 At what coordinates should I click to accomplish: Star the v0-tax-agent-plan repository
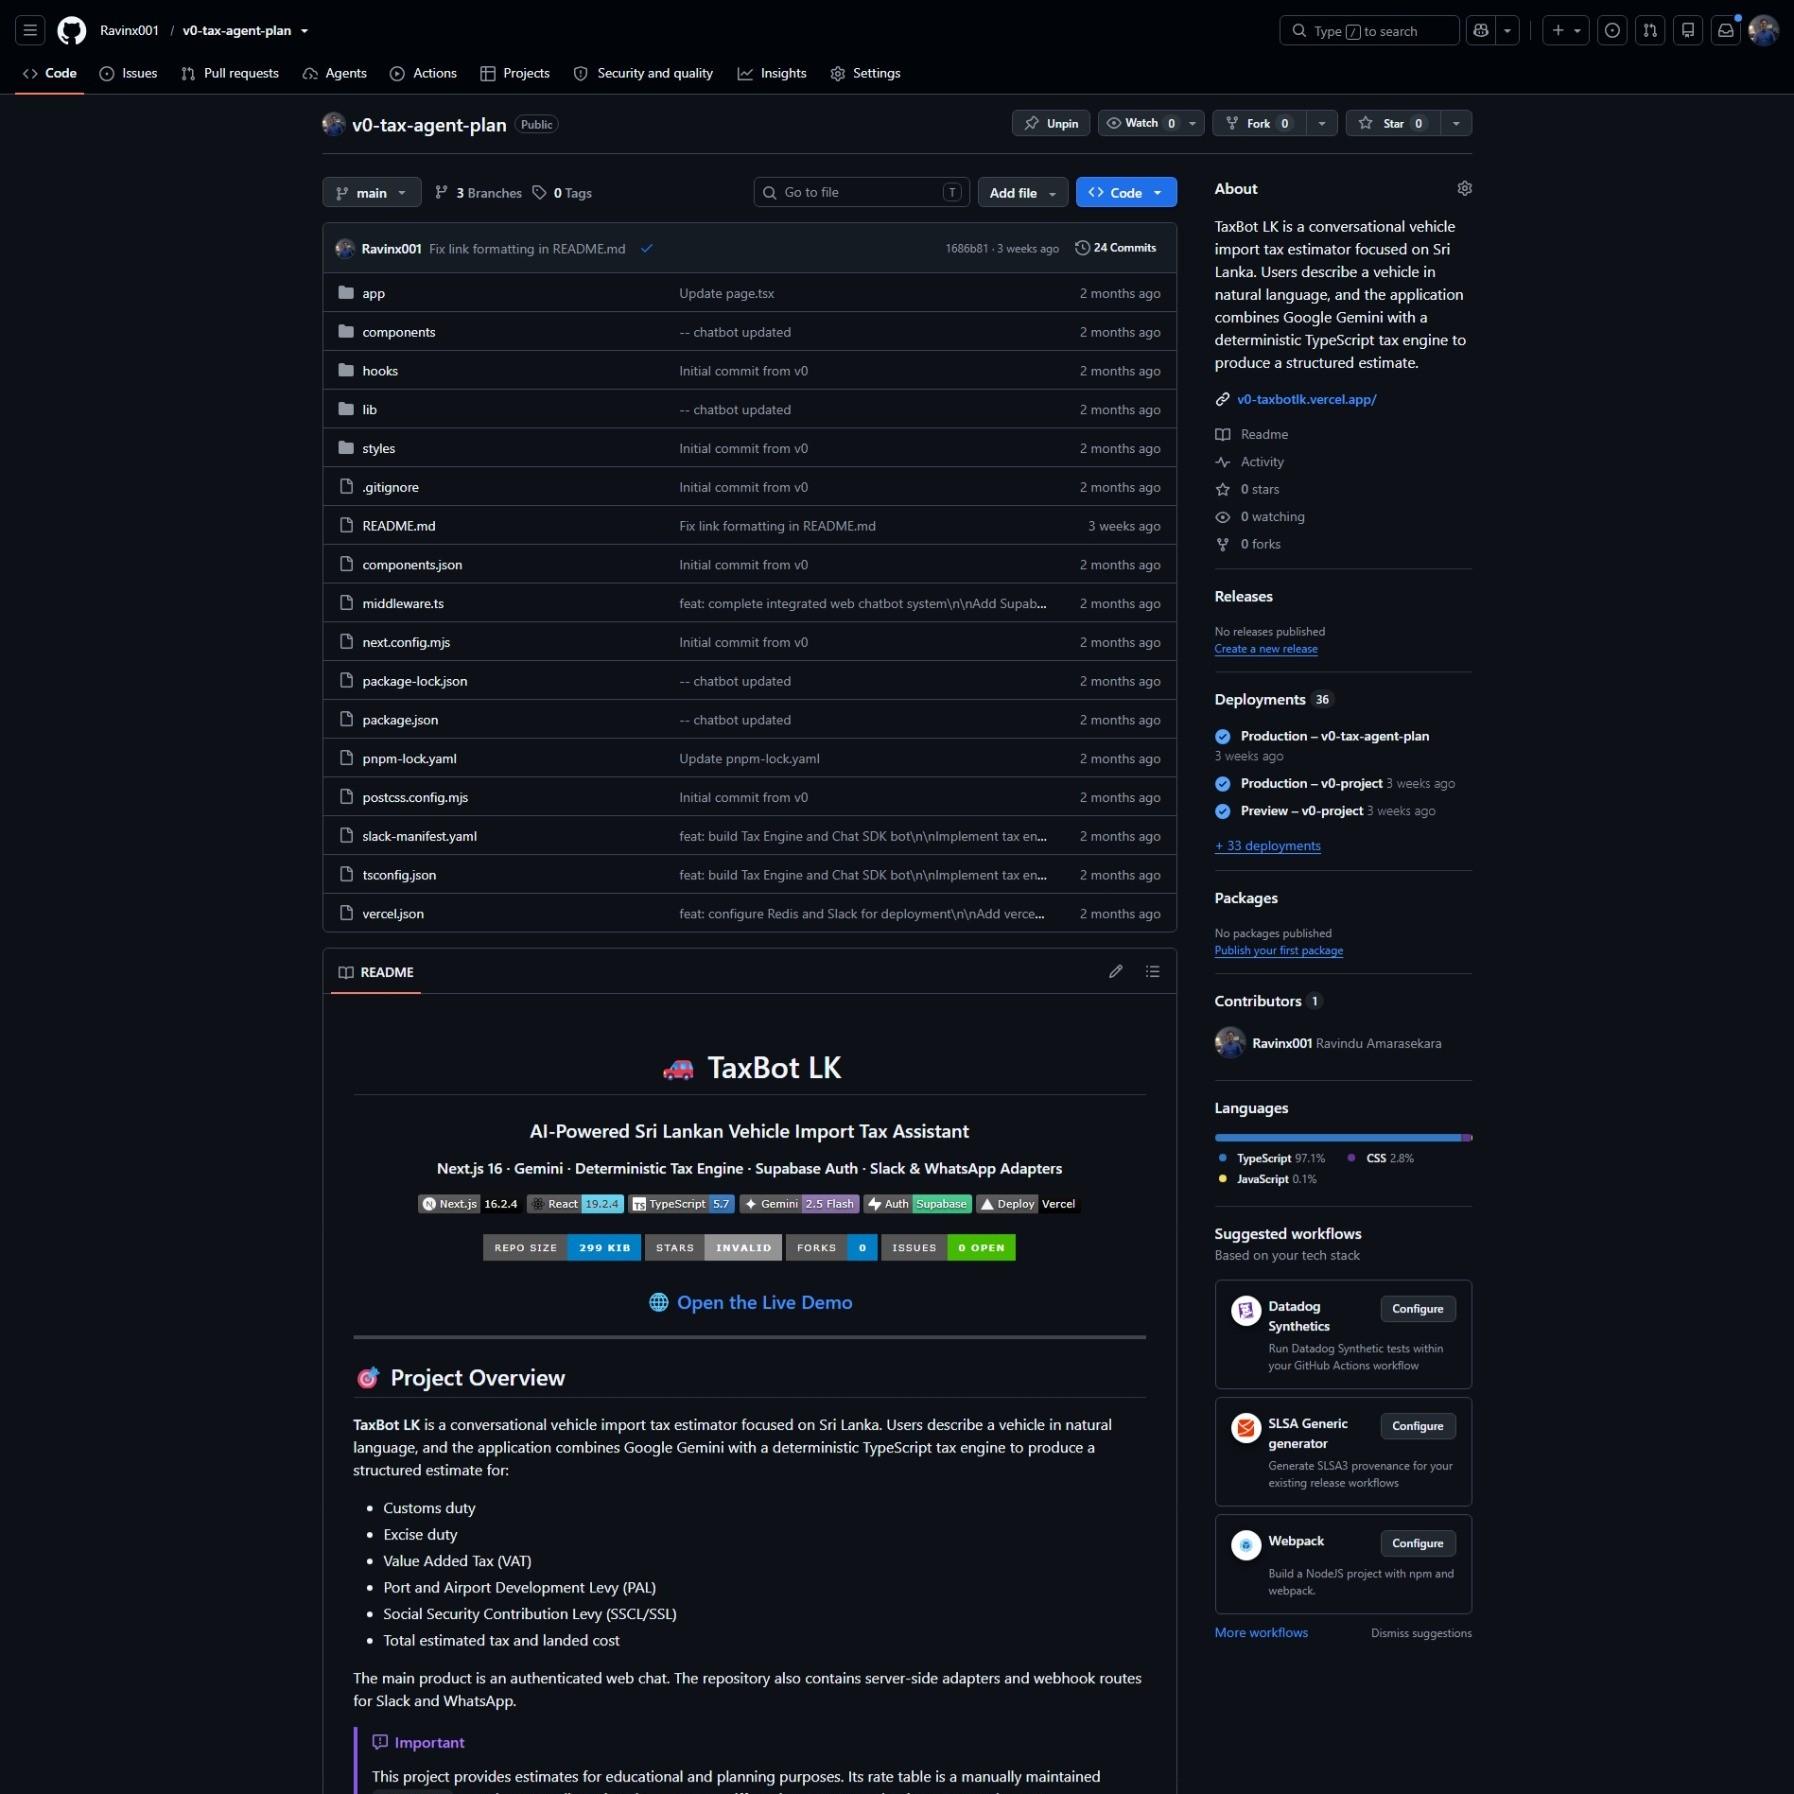(1393, 123)
